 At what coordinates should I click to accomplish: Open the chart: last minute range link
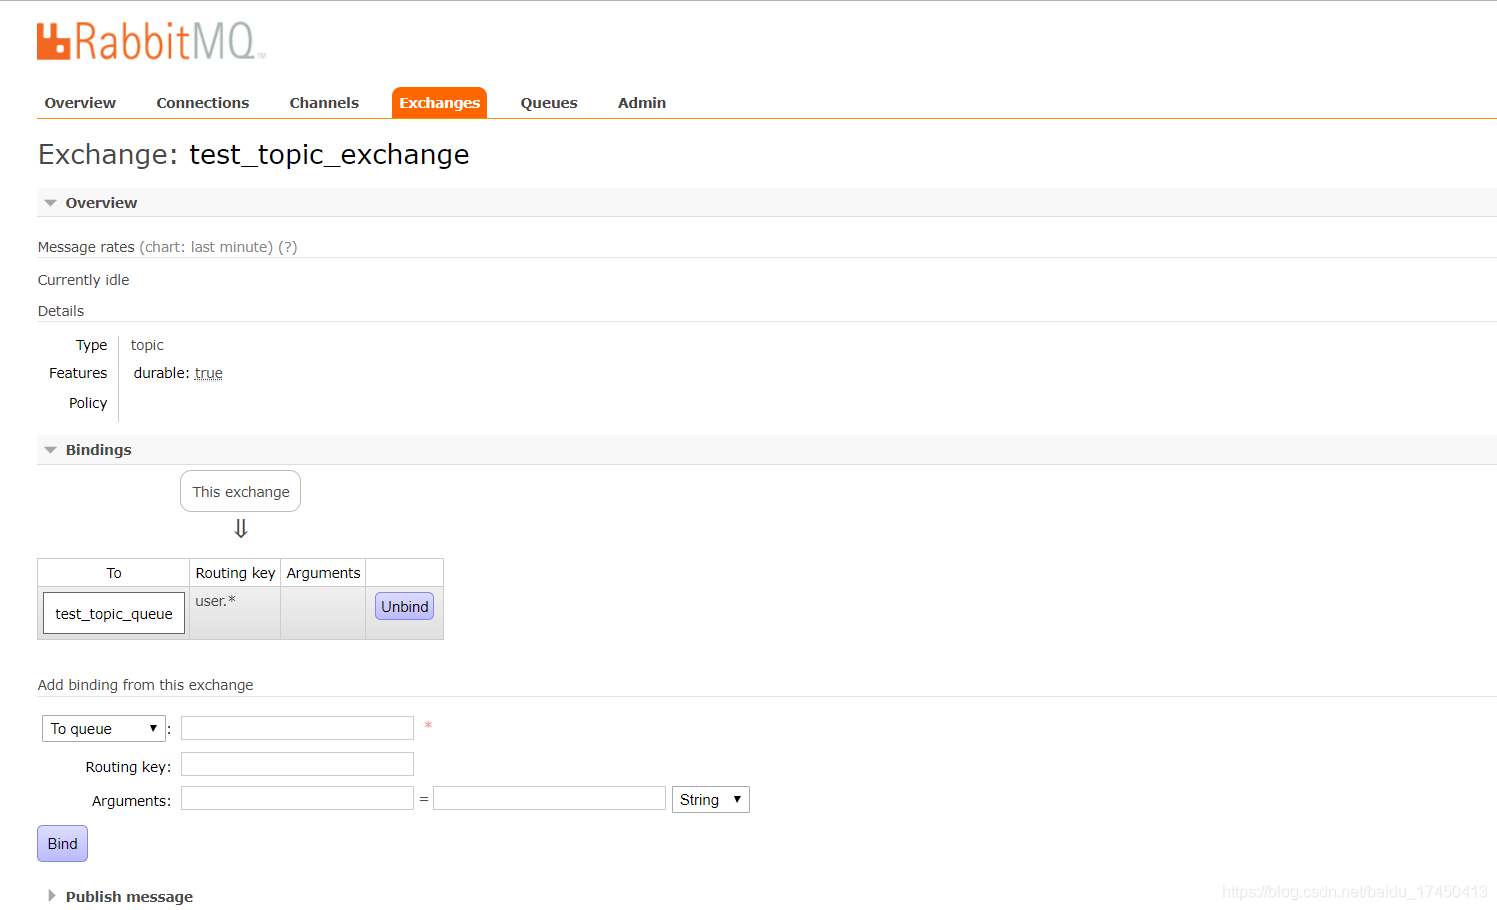click(x=206, y=247)
